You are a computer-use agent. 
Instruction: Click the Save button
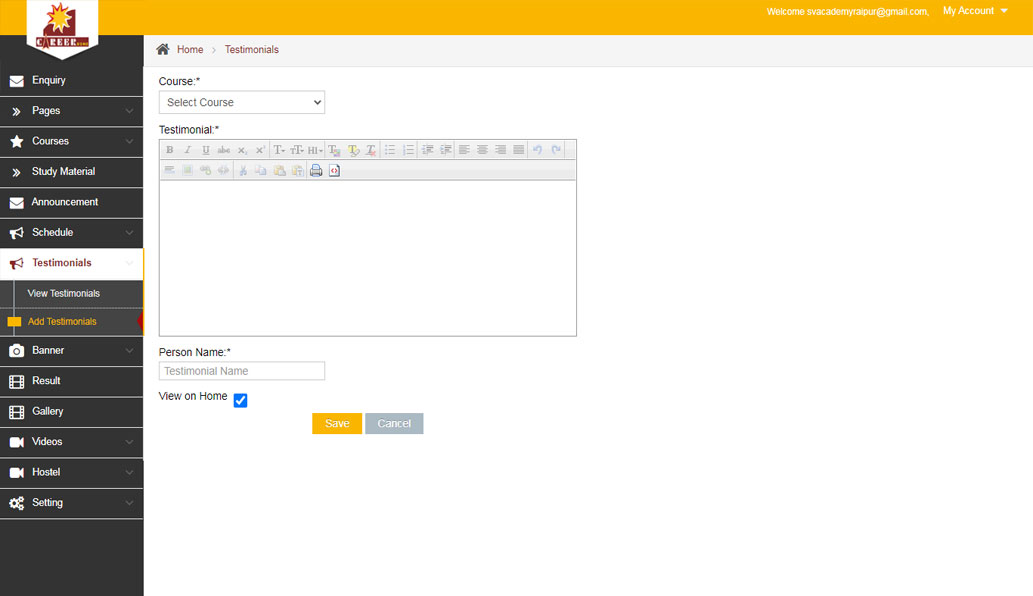click(x=337, y=424)
